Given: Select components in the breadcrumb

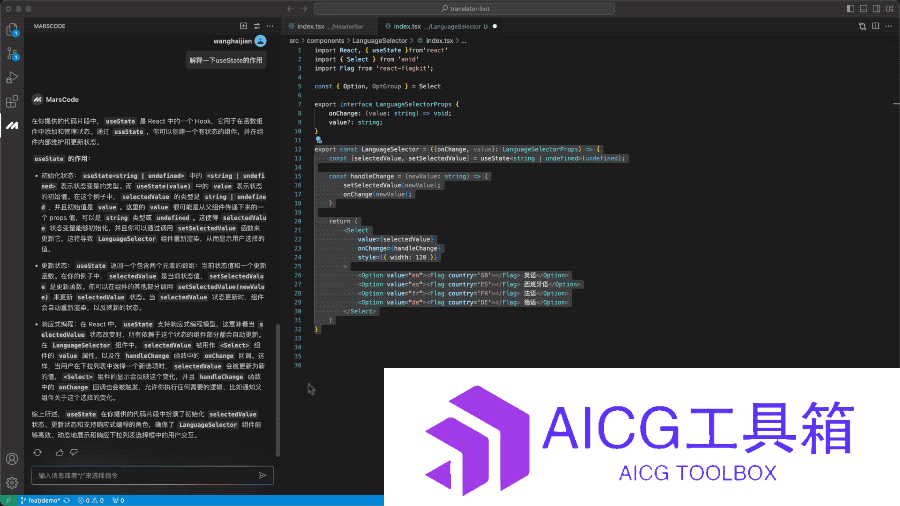Looking at the screenshot, I should 325,41.
